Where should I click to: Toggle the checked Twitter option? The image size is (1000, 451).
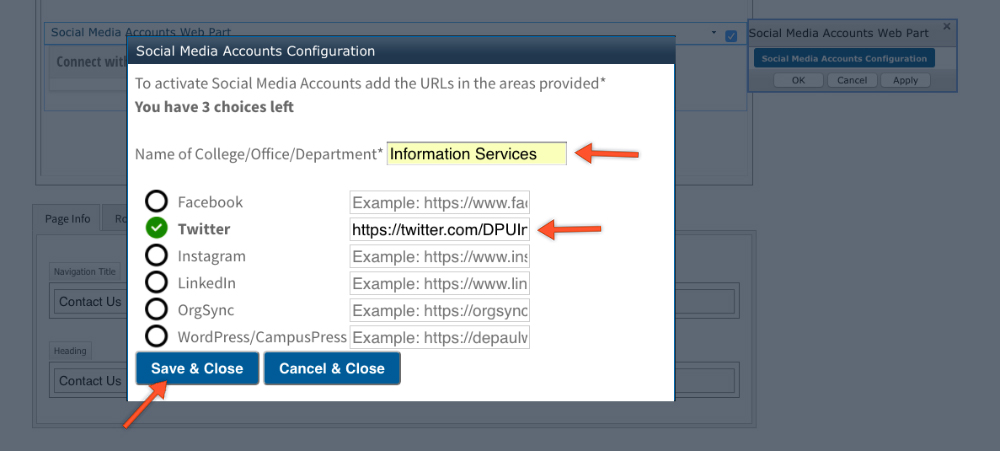156,228
